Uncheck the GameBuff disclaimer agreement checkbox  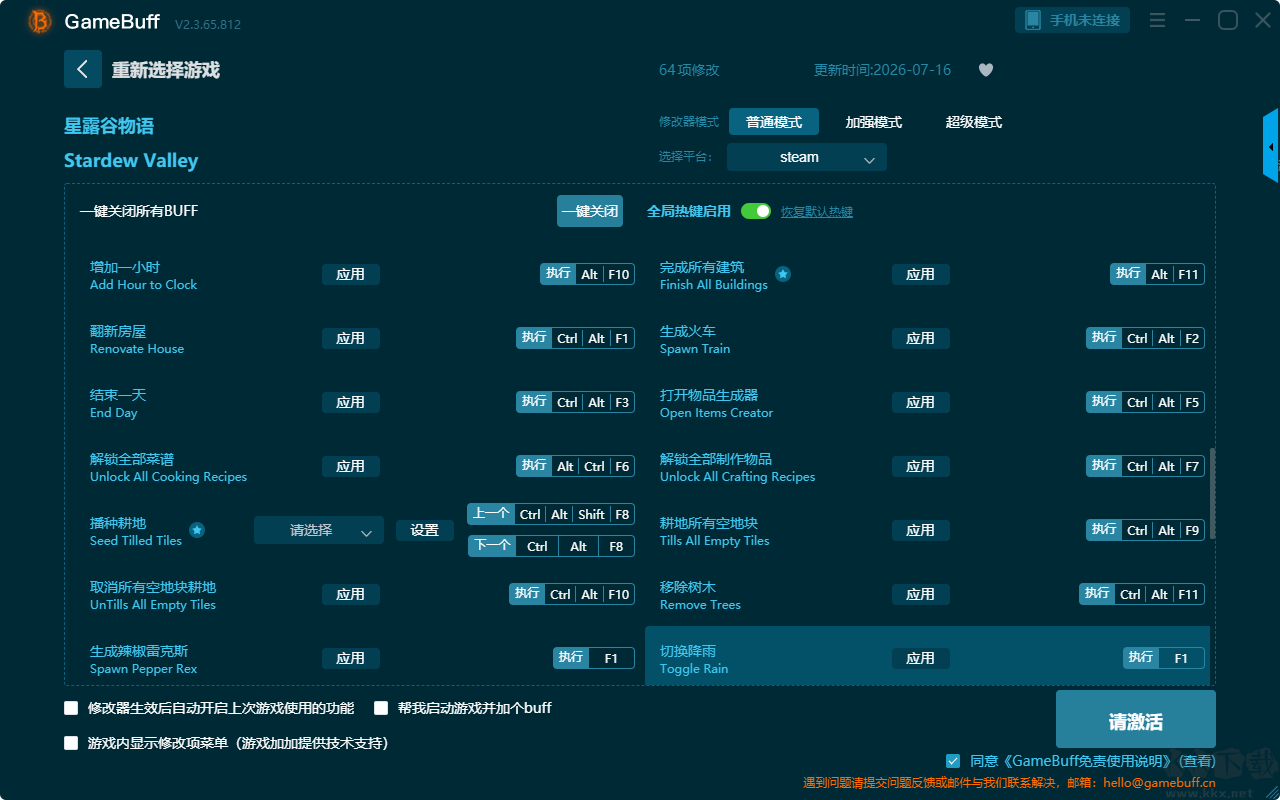953,761
